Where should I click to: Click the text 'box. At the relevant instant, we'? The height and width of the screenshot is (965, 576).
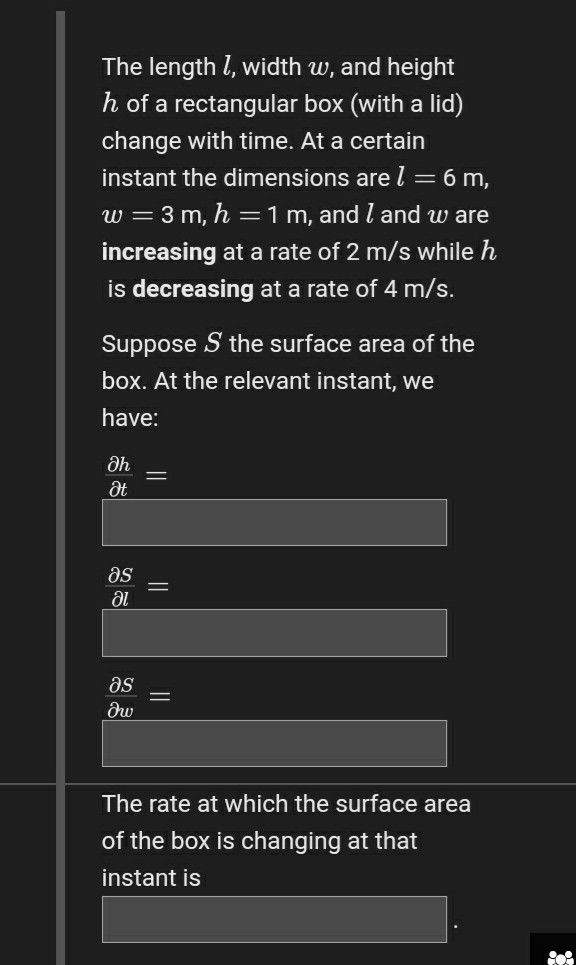pyautogui.click(x=268, y=382)
